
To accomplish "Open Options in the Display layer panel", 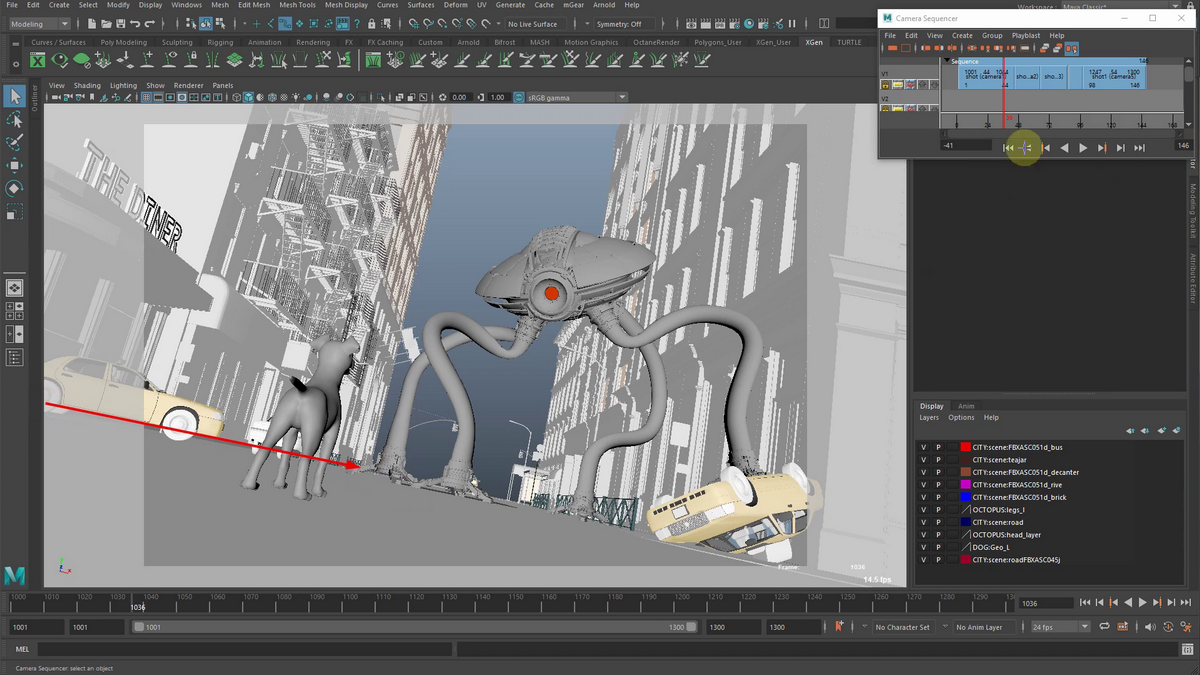I will [961, 417].
